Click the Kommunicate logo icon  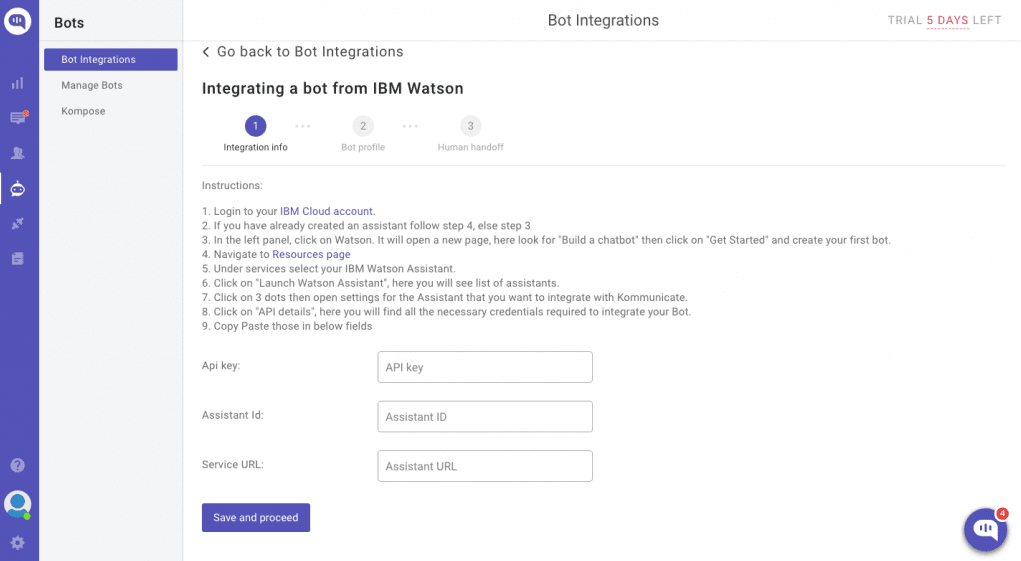coord(18,21)
